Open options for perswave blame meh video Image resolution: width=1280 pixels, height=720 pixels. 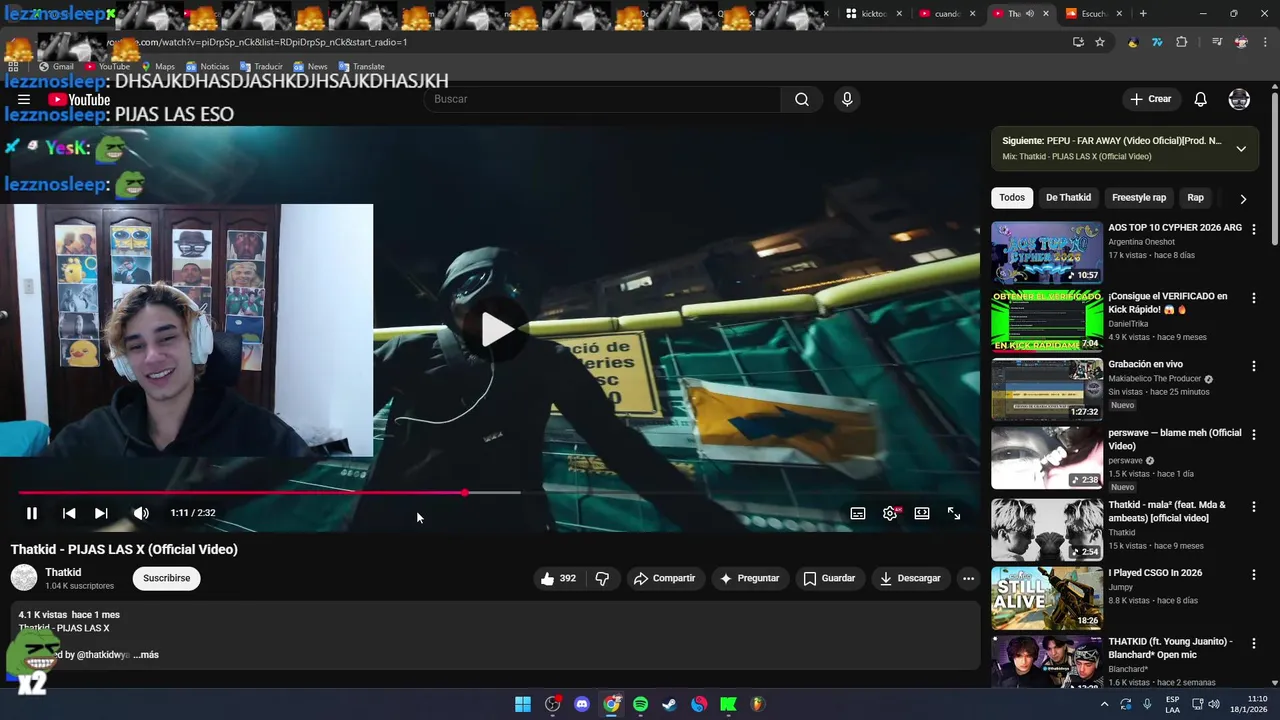pyautogui.click(x=1253, y=435)
